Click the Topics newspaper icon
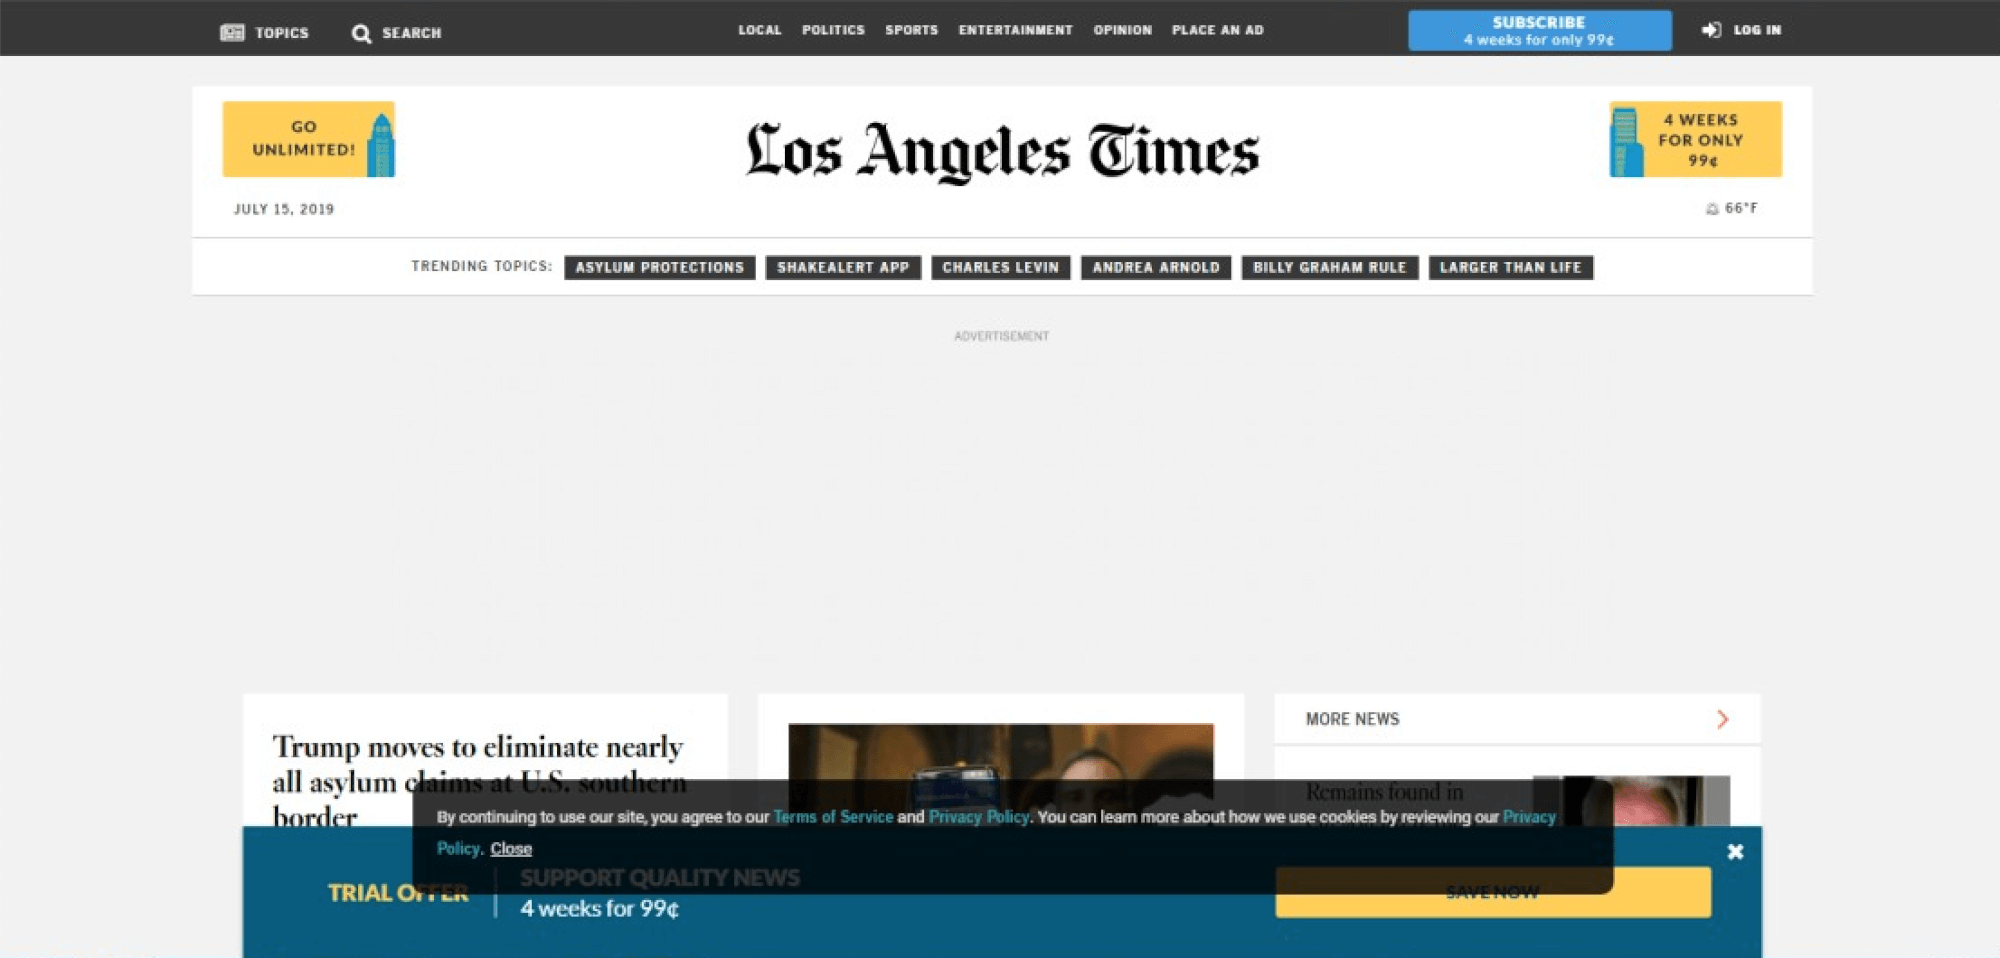2000x958 pixels. tap(232, 31)
